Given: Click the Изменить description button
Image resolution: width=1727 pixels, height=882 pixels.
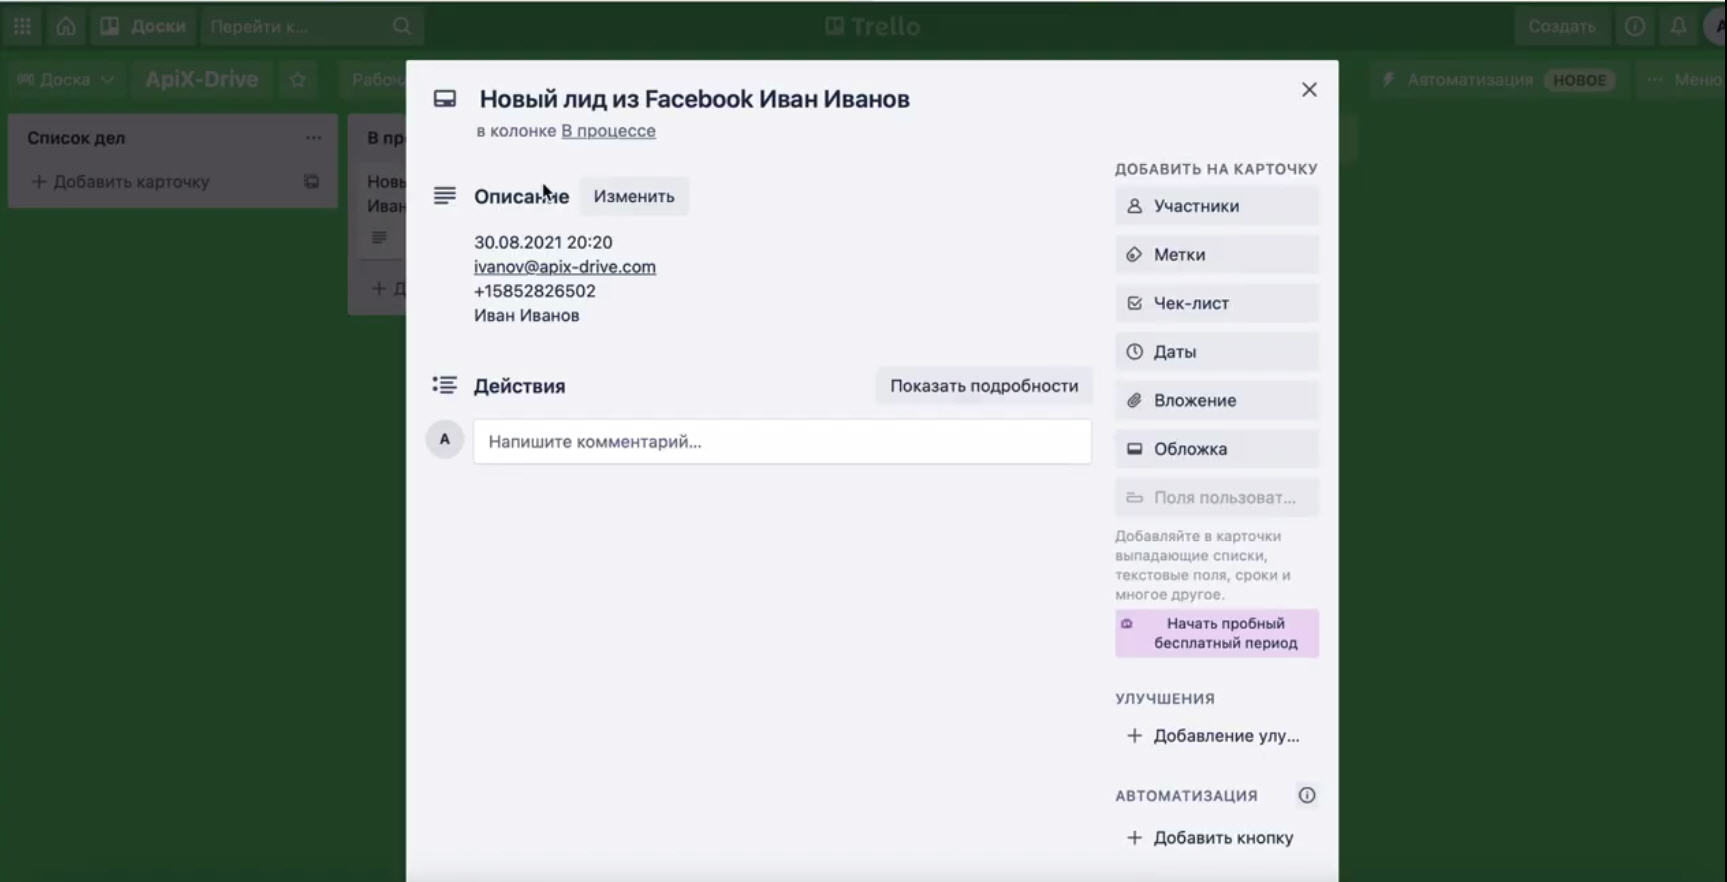Looking at the screenshot, I should click(634, 196).
